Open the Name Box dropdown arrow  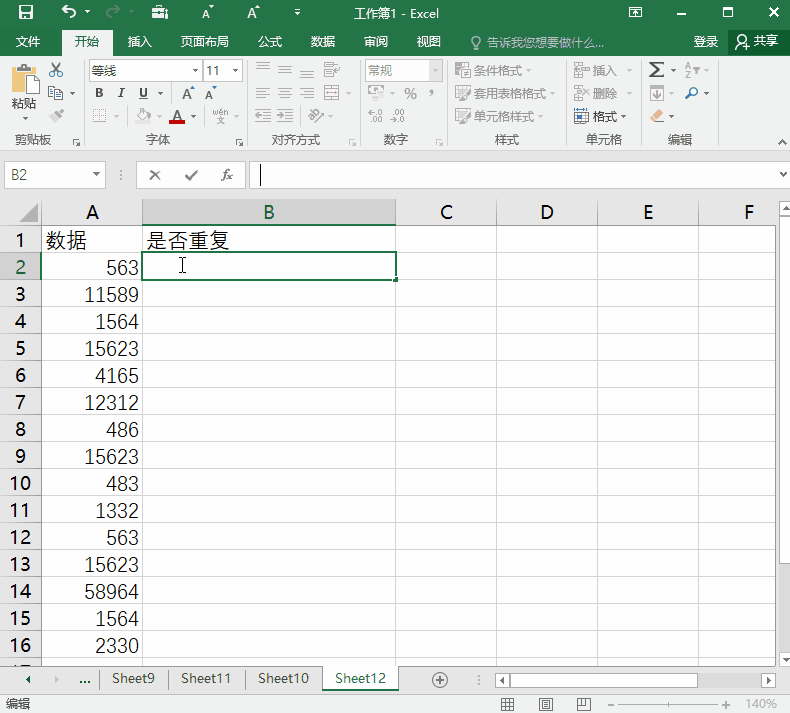(96, 175)
